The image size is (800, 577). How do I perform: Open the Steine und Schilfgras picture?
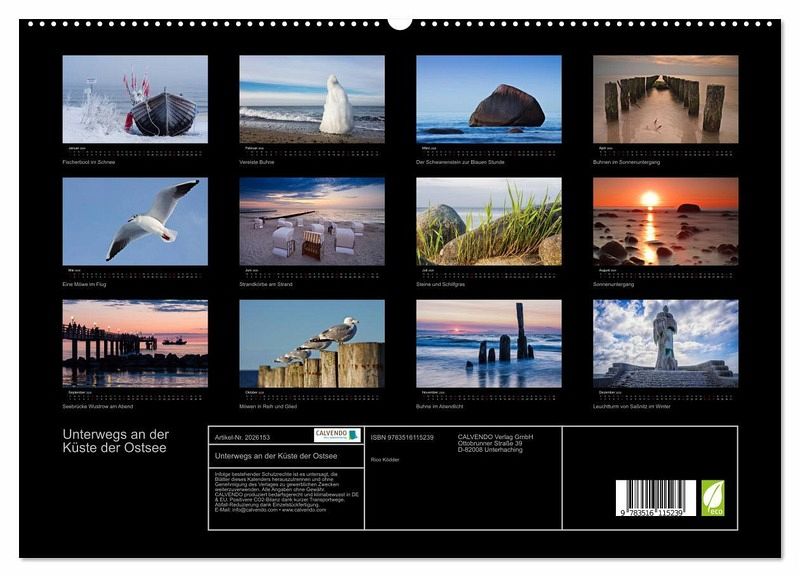point(488,221)
